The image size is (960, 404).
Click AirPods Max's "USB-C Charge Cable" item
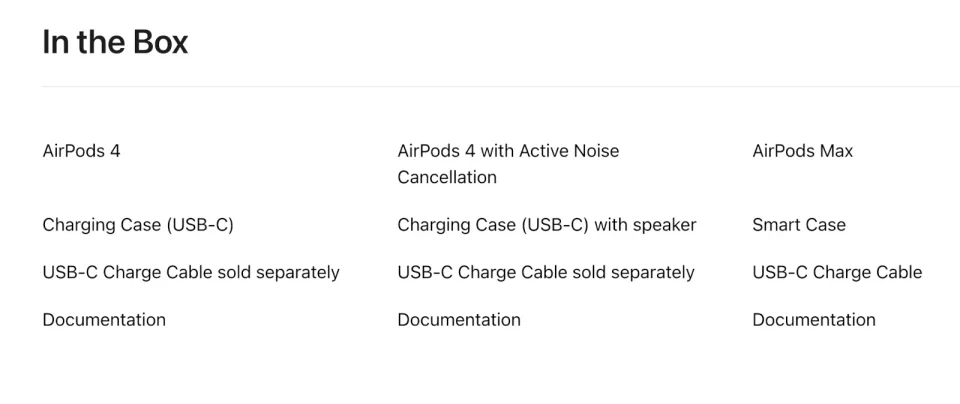pos(837,272)
